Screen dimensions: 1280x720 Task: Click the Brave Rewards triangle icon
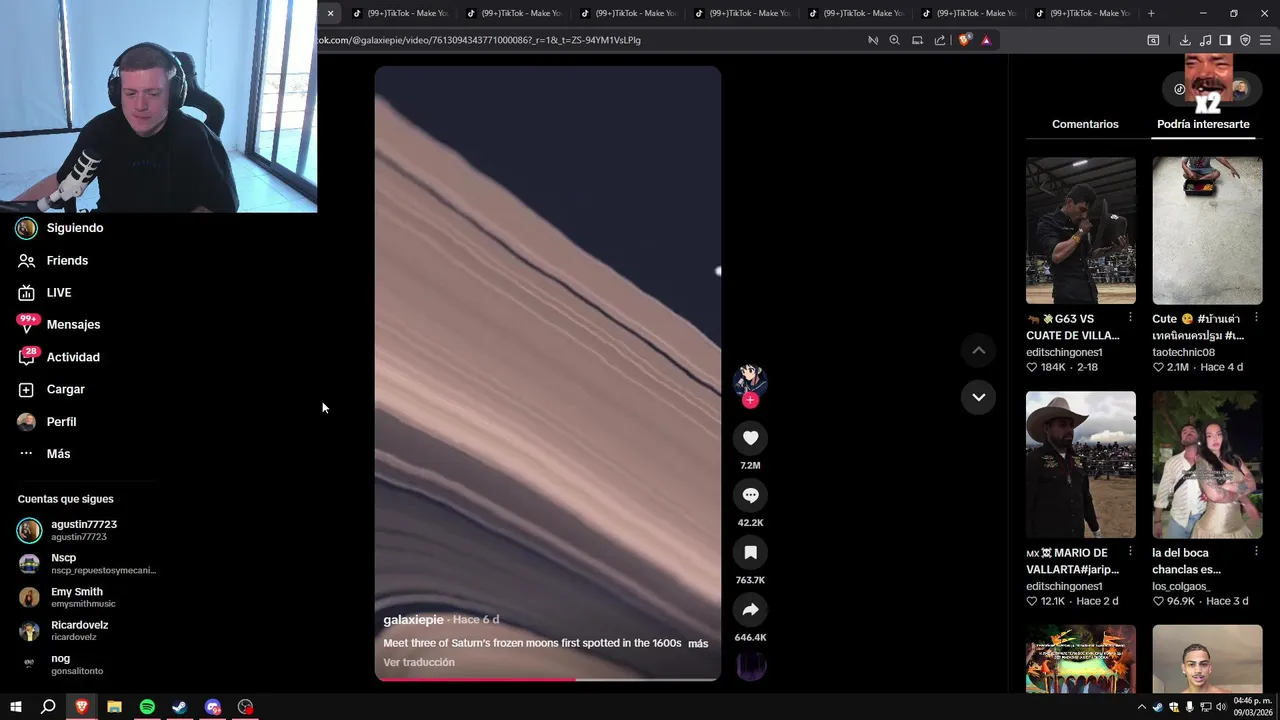tap(986, 40)
